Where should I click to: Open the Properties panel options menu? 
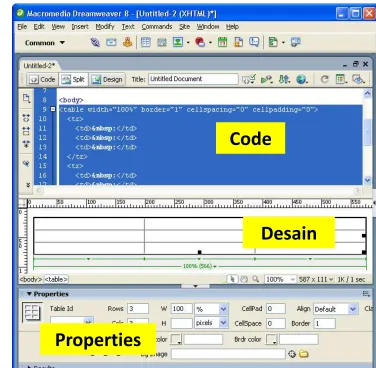coord(366,294)
